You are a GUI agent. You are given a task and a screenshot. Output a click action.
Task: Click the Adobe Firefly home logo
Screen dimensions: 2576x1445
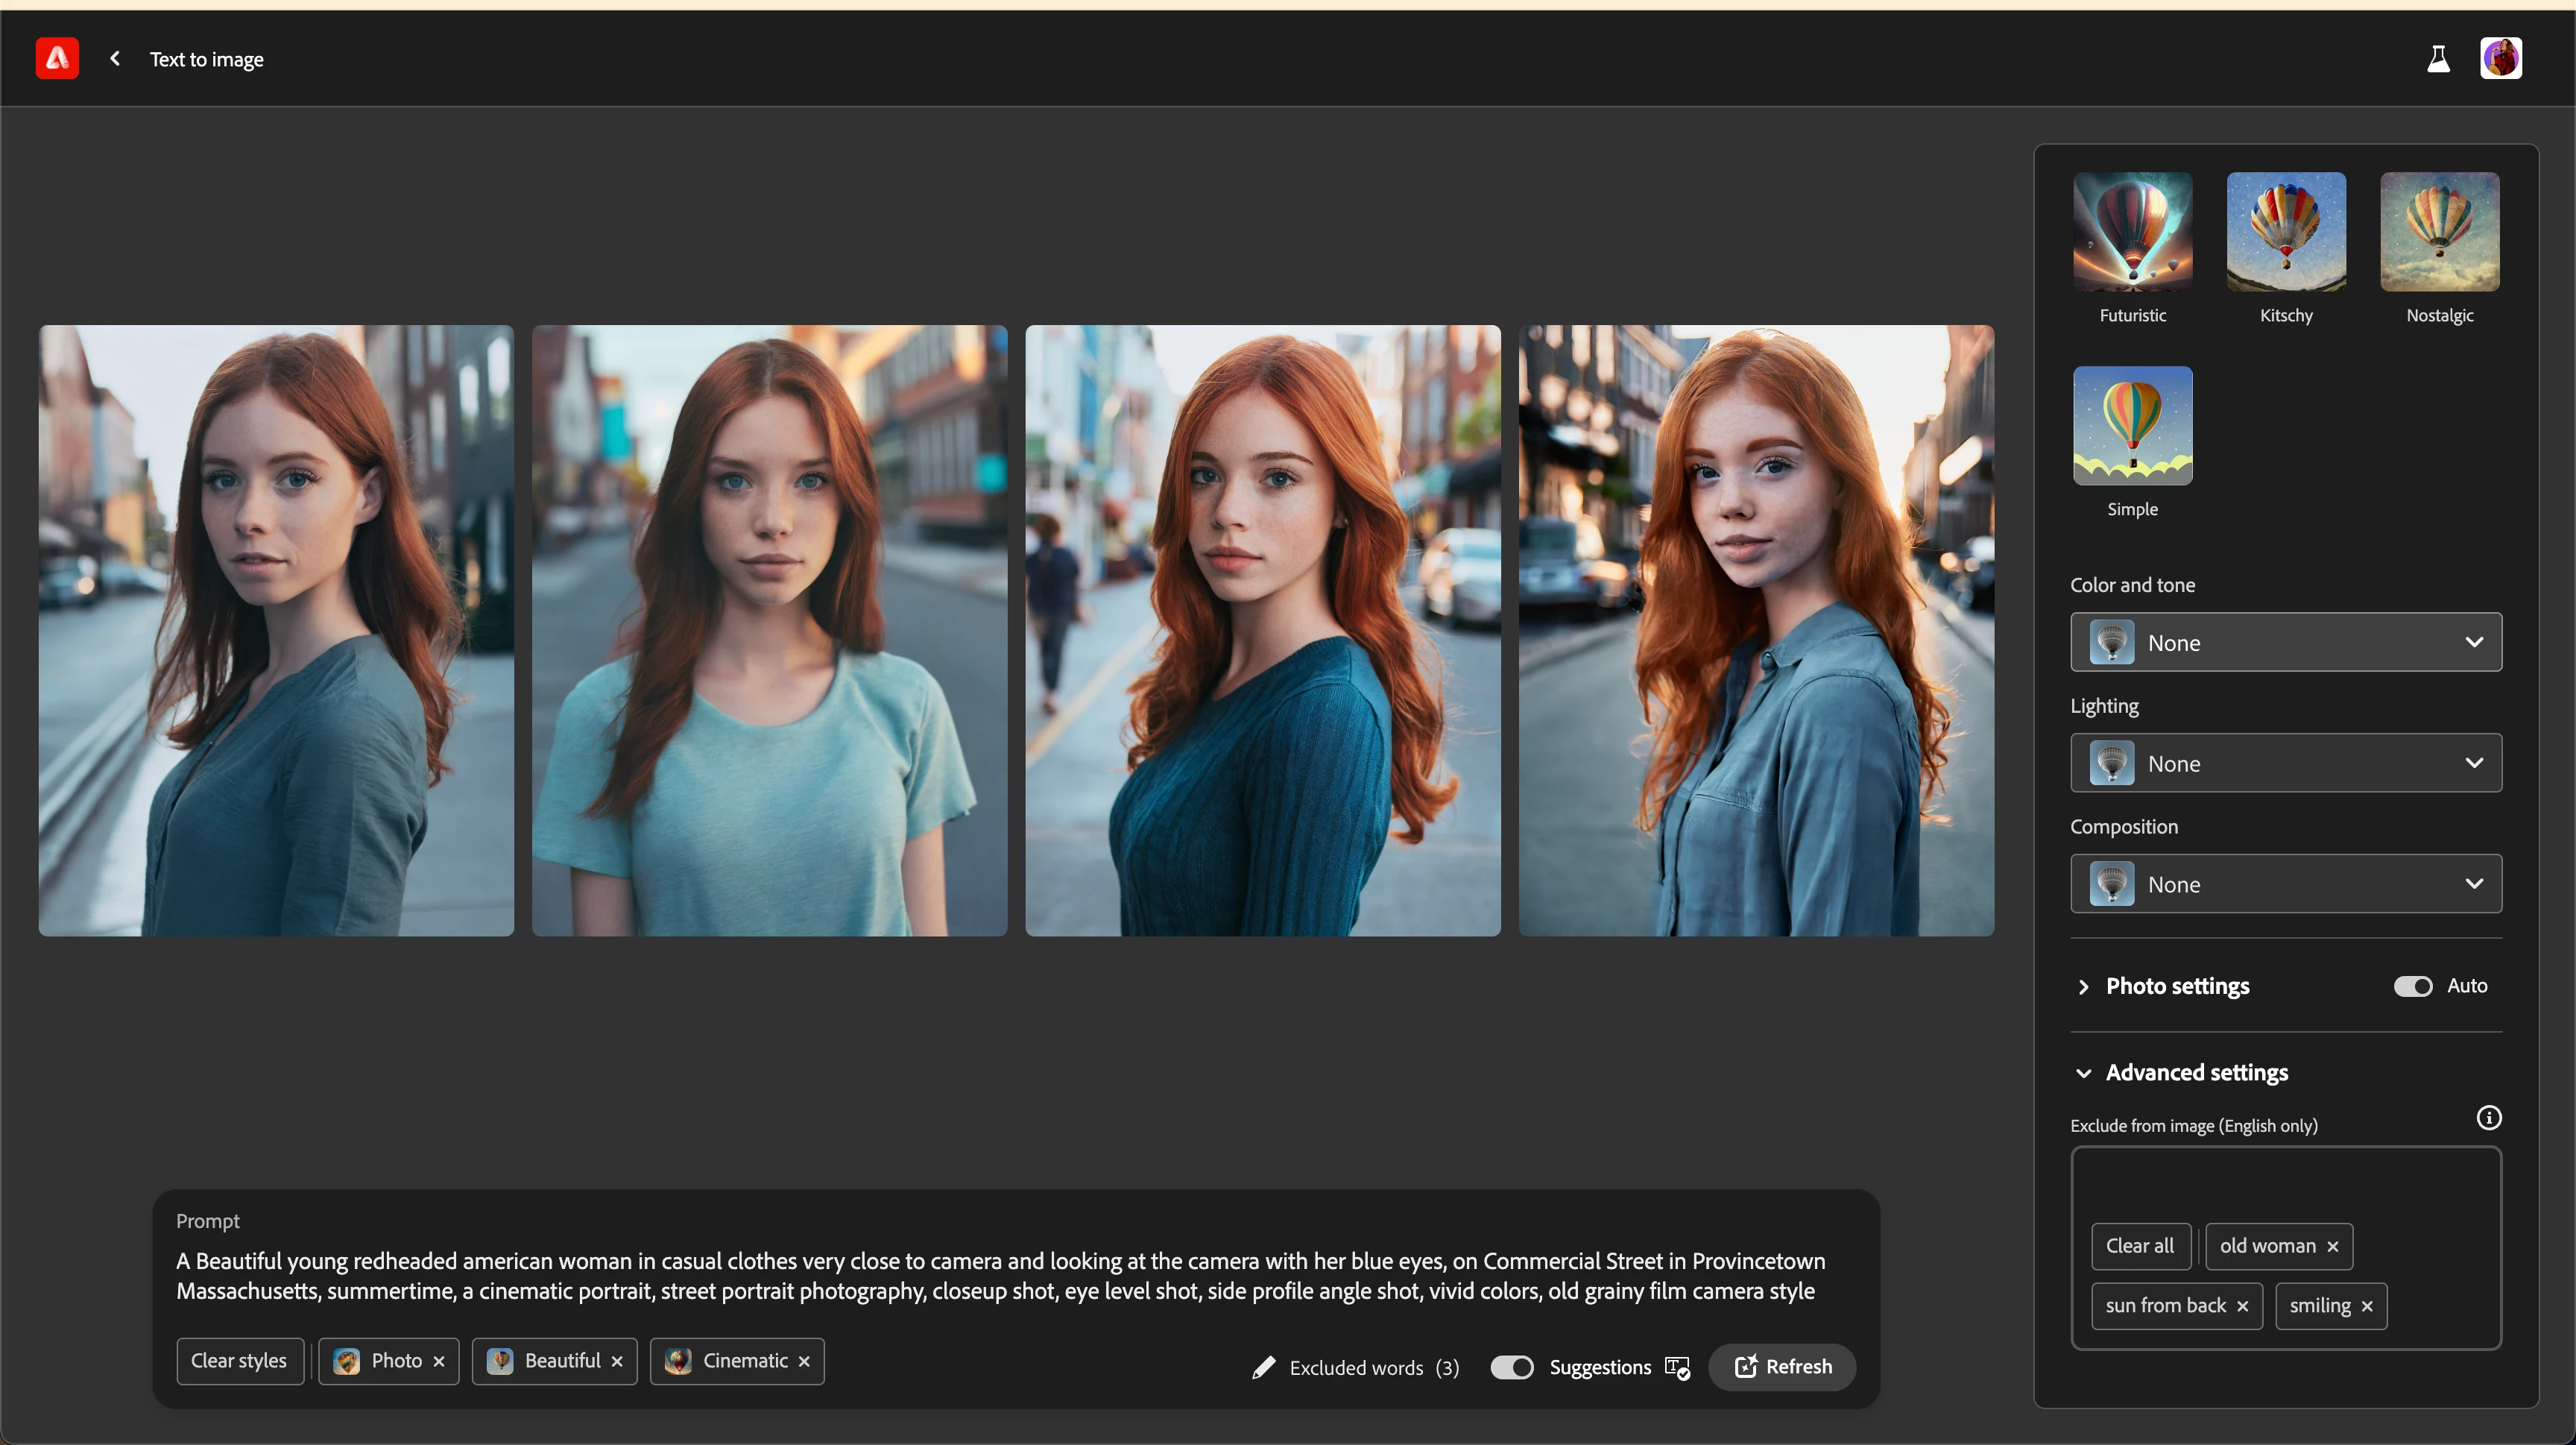click(57, 58)
